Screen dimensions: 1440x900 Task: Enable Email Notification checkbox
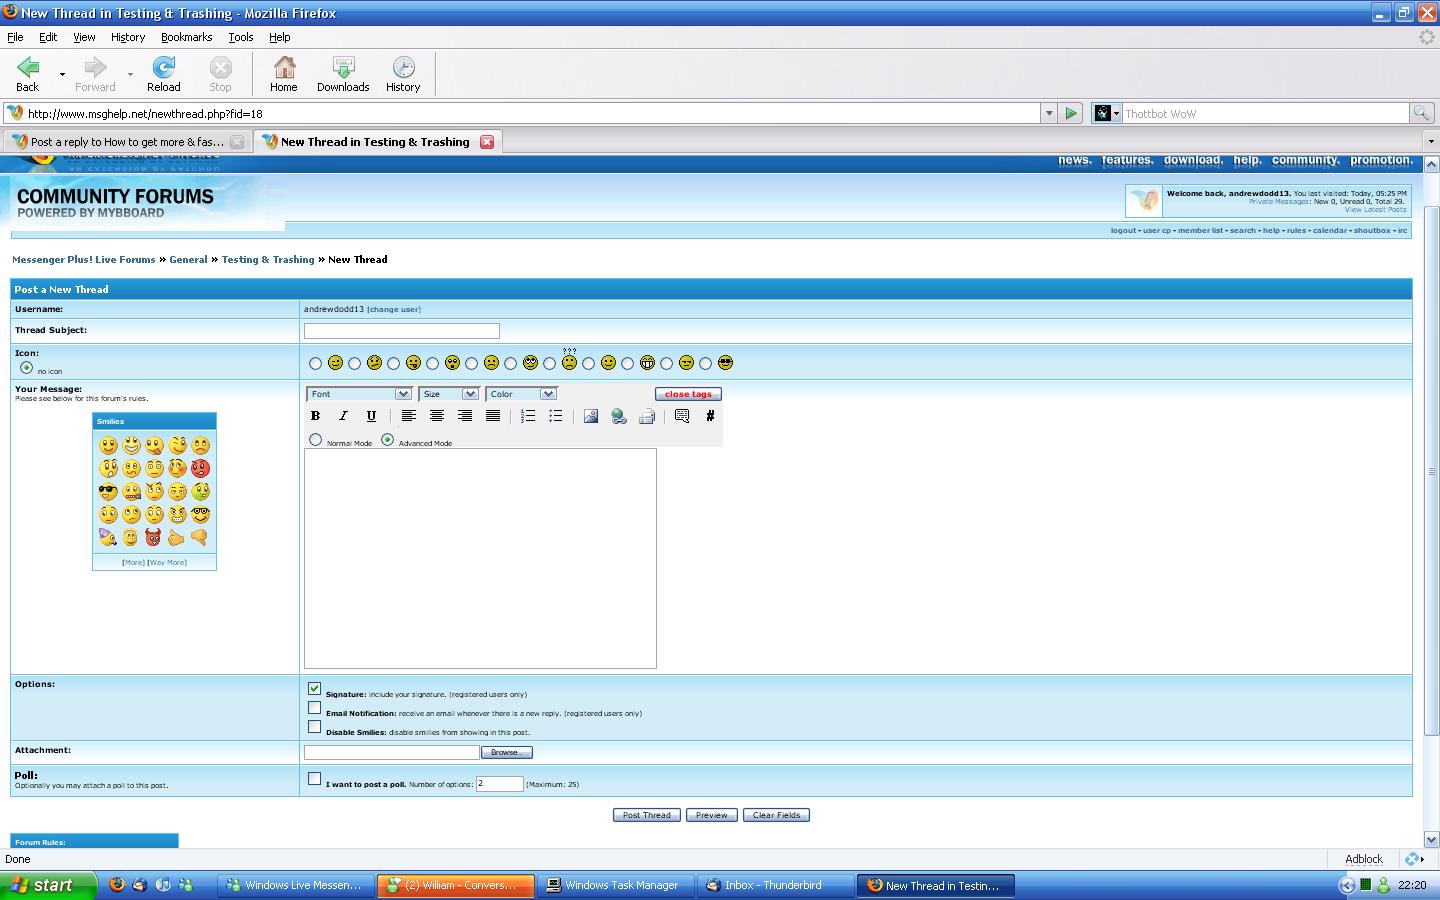coord(315,708)
